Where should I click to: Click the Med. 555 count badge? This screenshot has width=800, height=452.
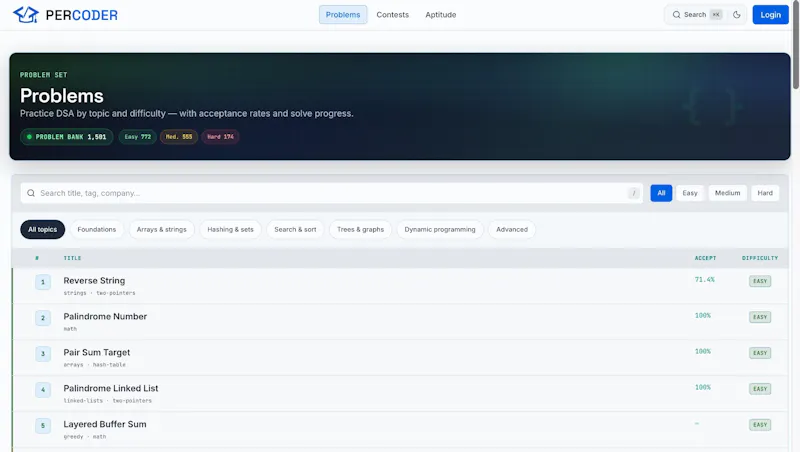click(x=179, y=137)
